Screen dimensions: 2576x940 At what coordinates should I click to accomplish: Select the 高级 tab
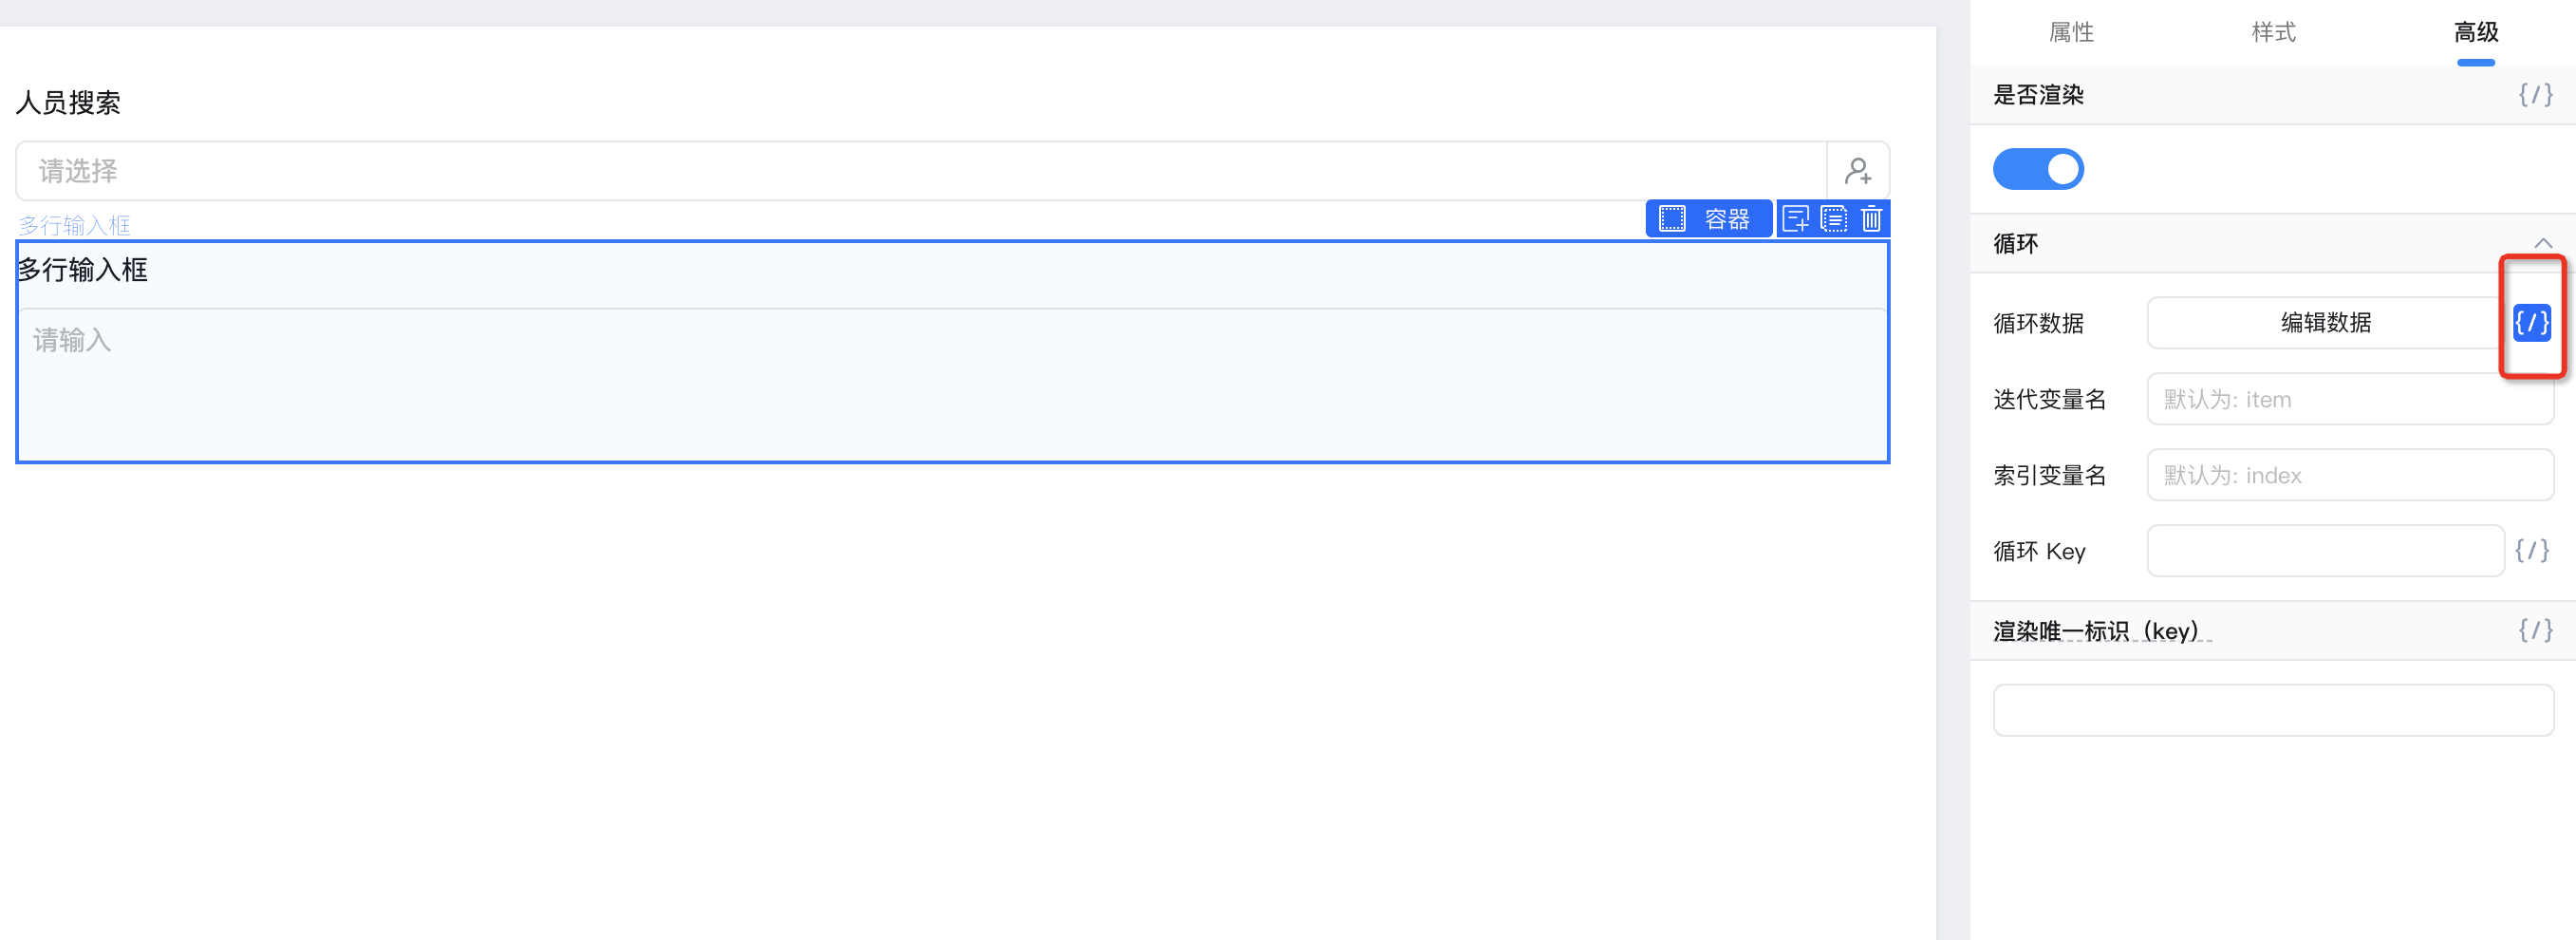(x=2475, y=32)
